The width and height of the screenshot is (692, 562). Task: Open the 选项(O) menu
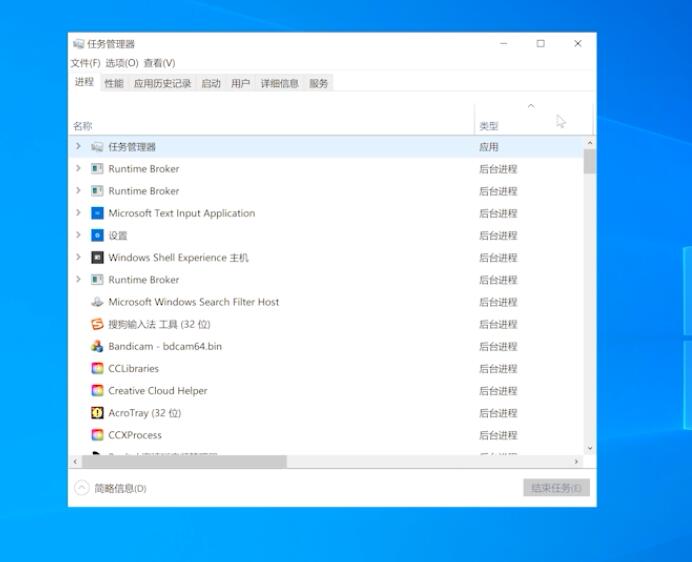[122, 63]
